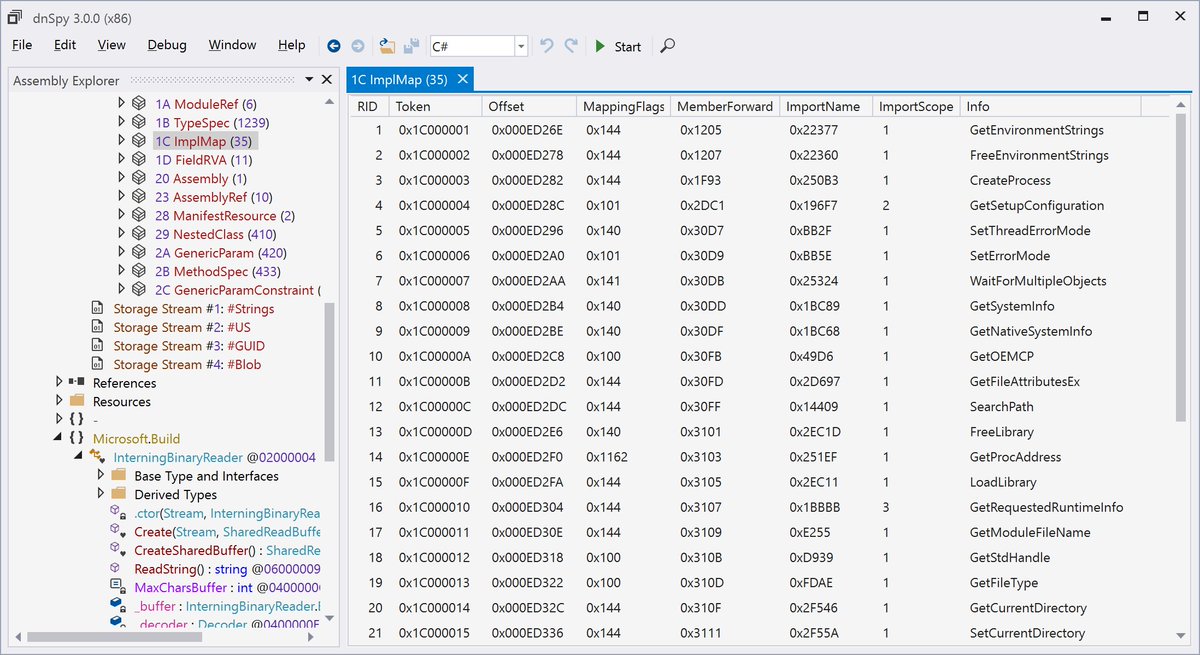Expand the 20 Assembly node

pos(122,178)
